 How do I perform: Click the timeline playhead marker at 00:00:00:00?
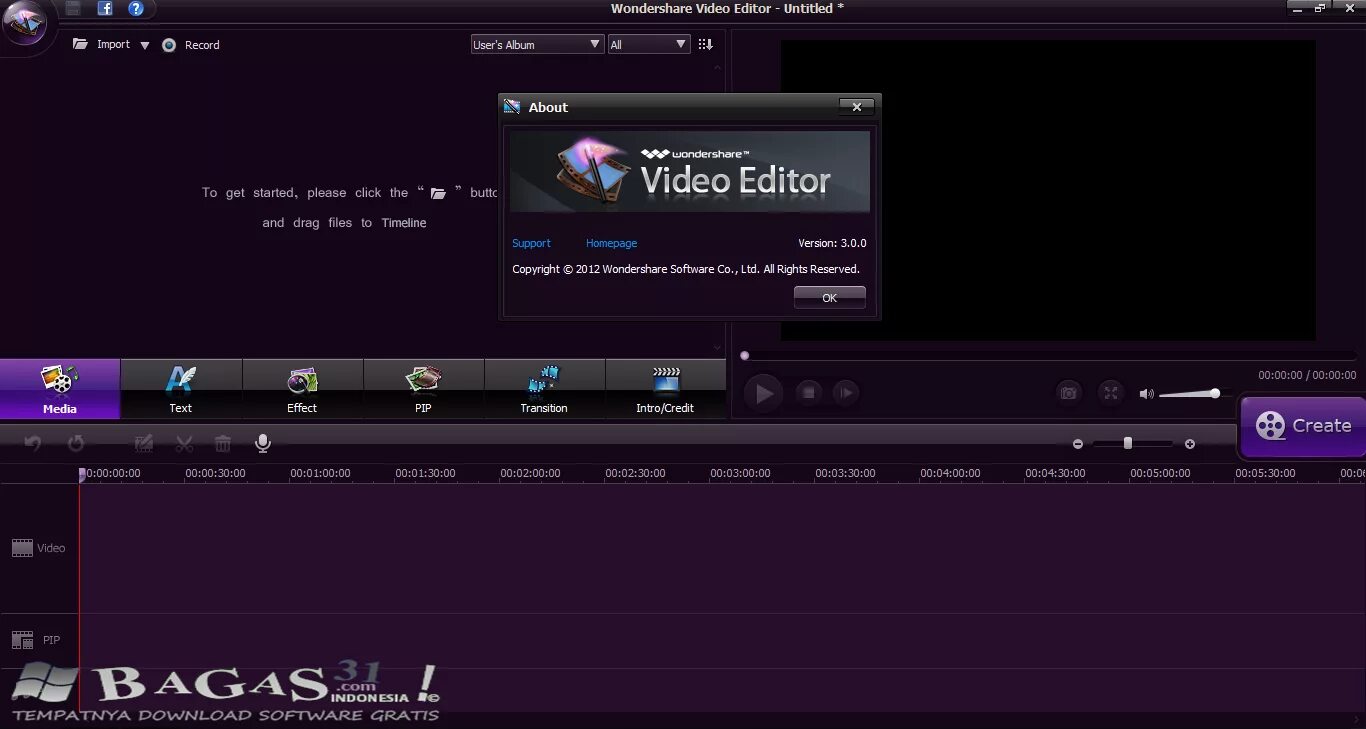[x=82, y=475]
